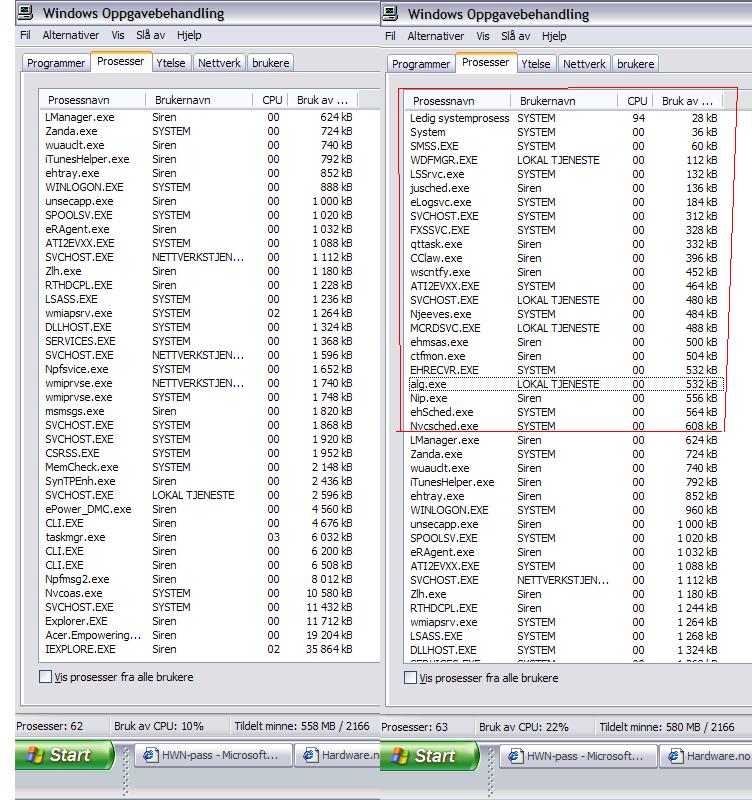Image resolution: width=752 pixels, height=800 pixels.
Task: Open Vis menu in right window
Action: [483, 36]
